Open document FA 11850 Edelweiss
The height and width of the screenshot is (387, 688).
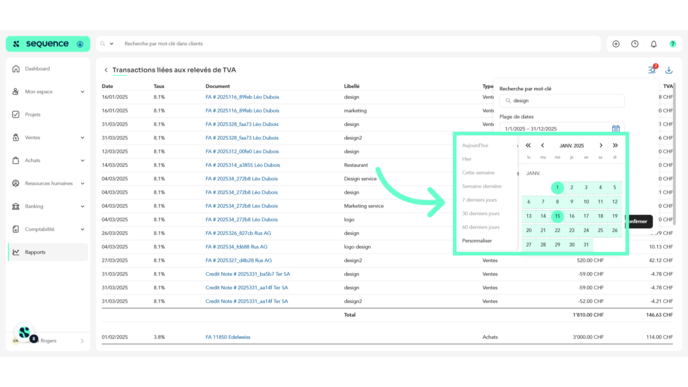pos(228,337)
